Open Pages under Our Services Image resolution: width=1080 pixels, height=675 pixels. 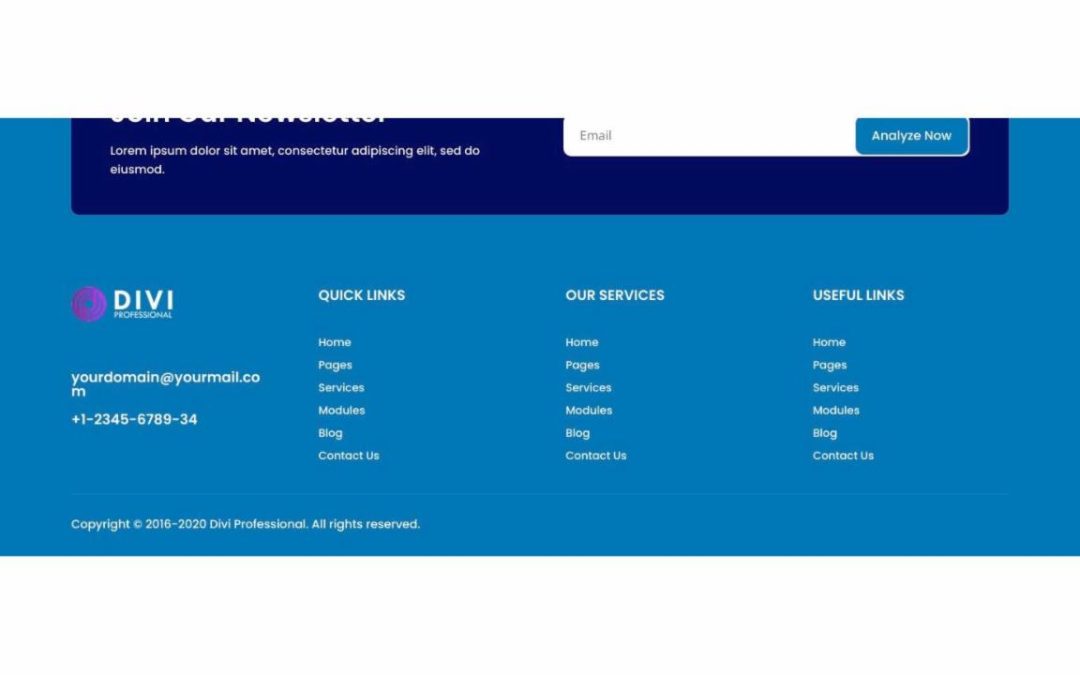pyautogui.click(x=582, y=365)
